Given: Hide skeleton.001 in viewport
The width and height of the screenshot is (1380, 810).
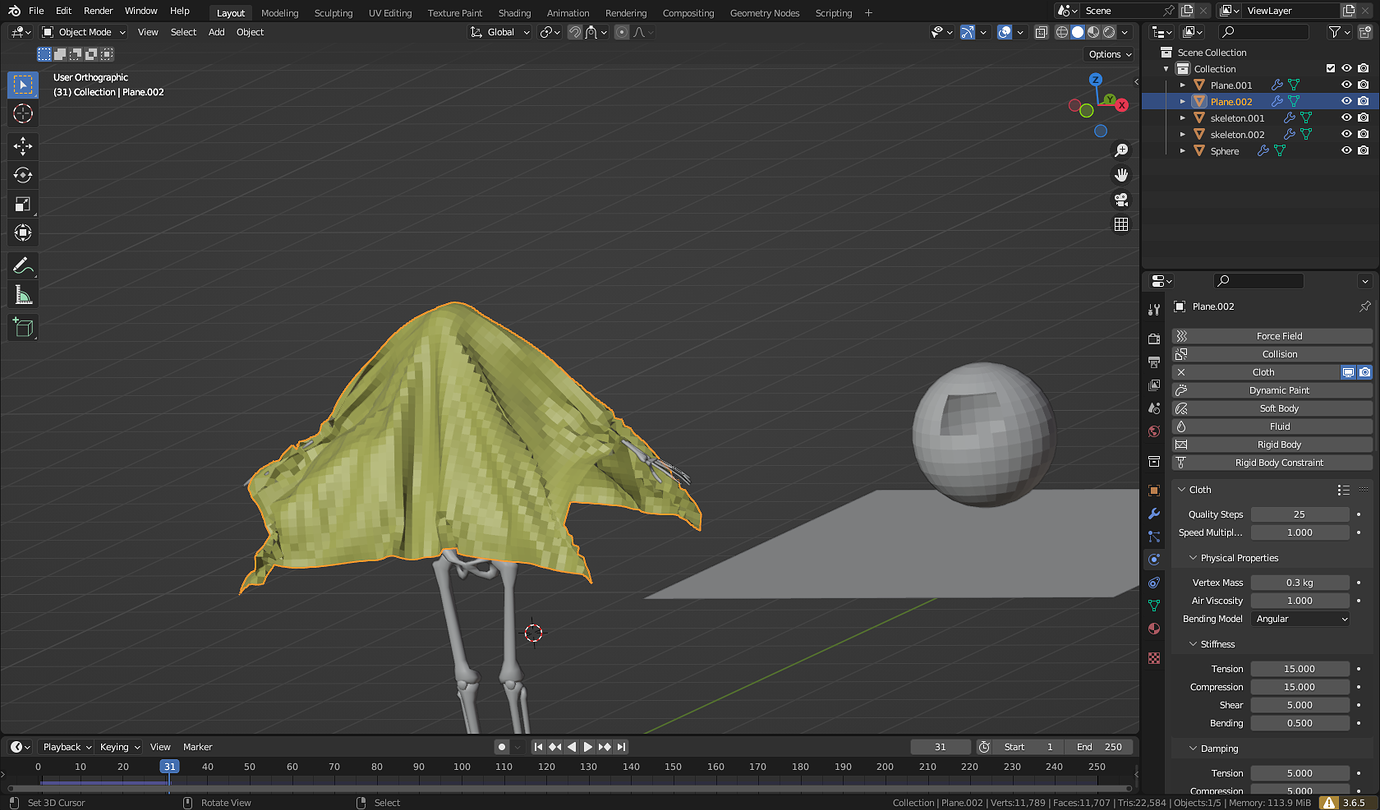Looking at the screenshot, I should (x=1347, y=118).
